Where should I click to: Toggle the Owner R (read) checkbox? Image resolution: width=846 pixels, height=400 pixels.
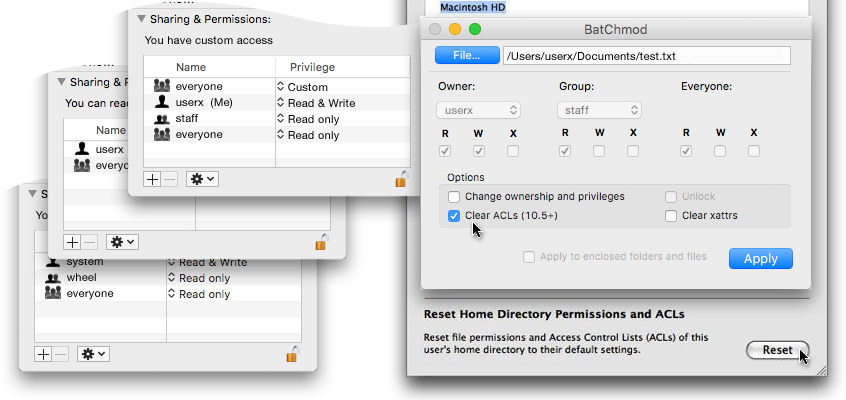point(445,151)
